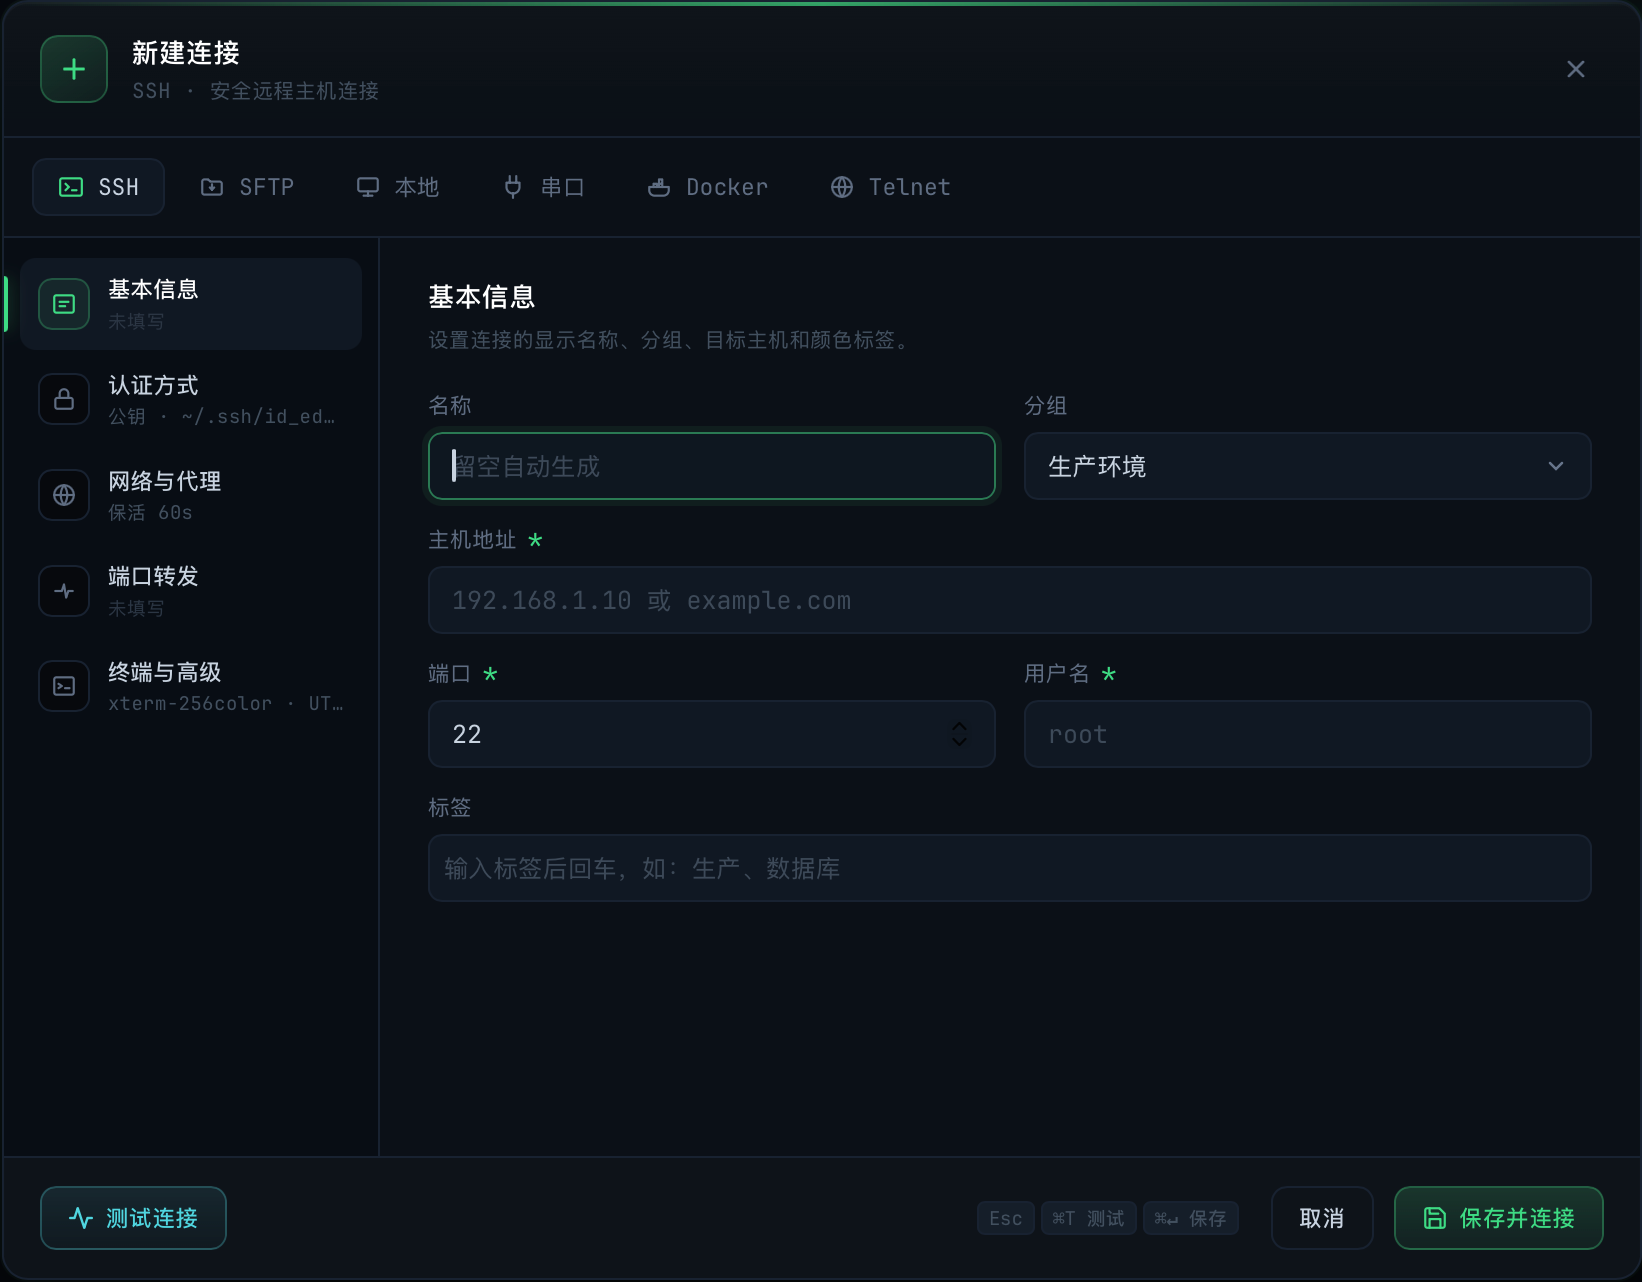
Task: Open the 认证方式 section
Action: tap(191, 399)
